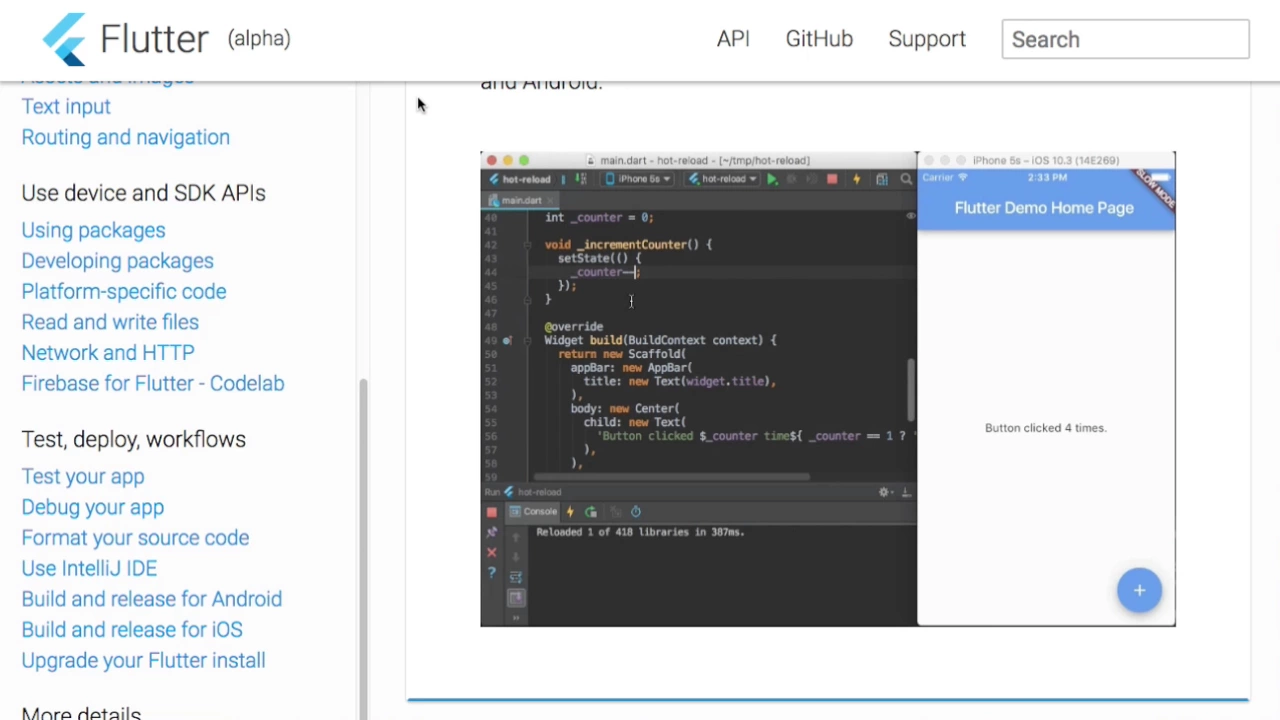Open Format your source code link
Screen dimensions: 1280x720
[135, 538]
